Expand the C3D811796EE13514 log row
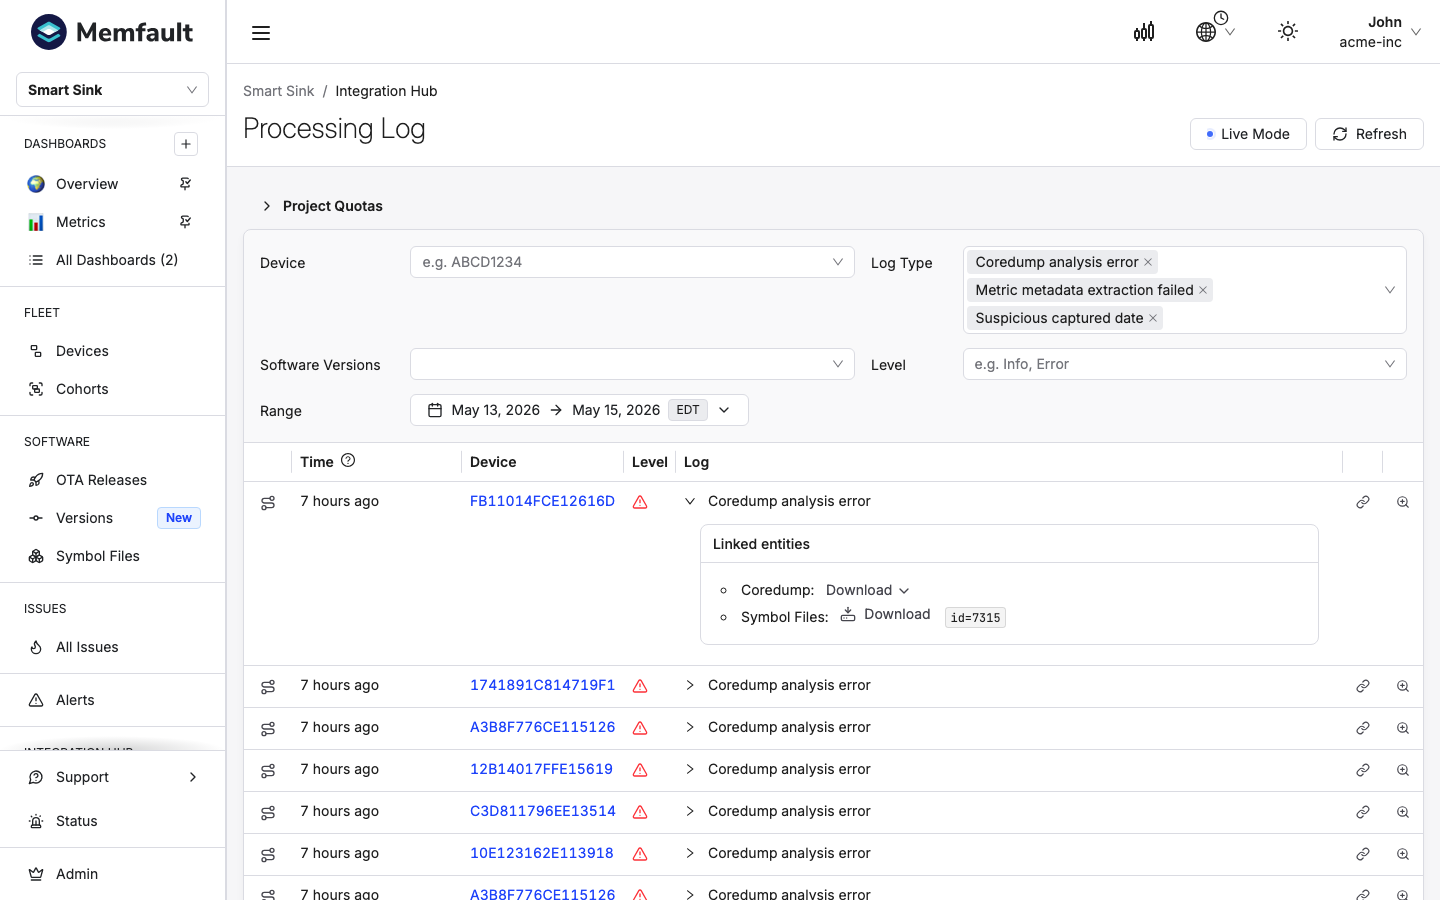This screenshot has width=1440, height=900. pos(689,811)
